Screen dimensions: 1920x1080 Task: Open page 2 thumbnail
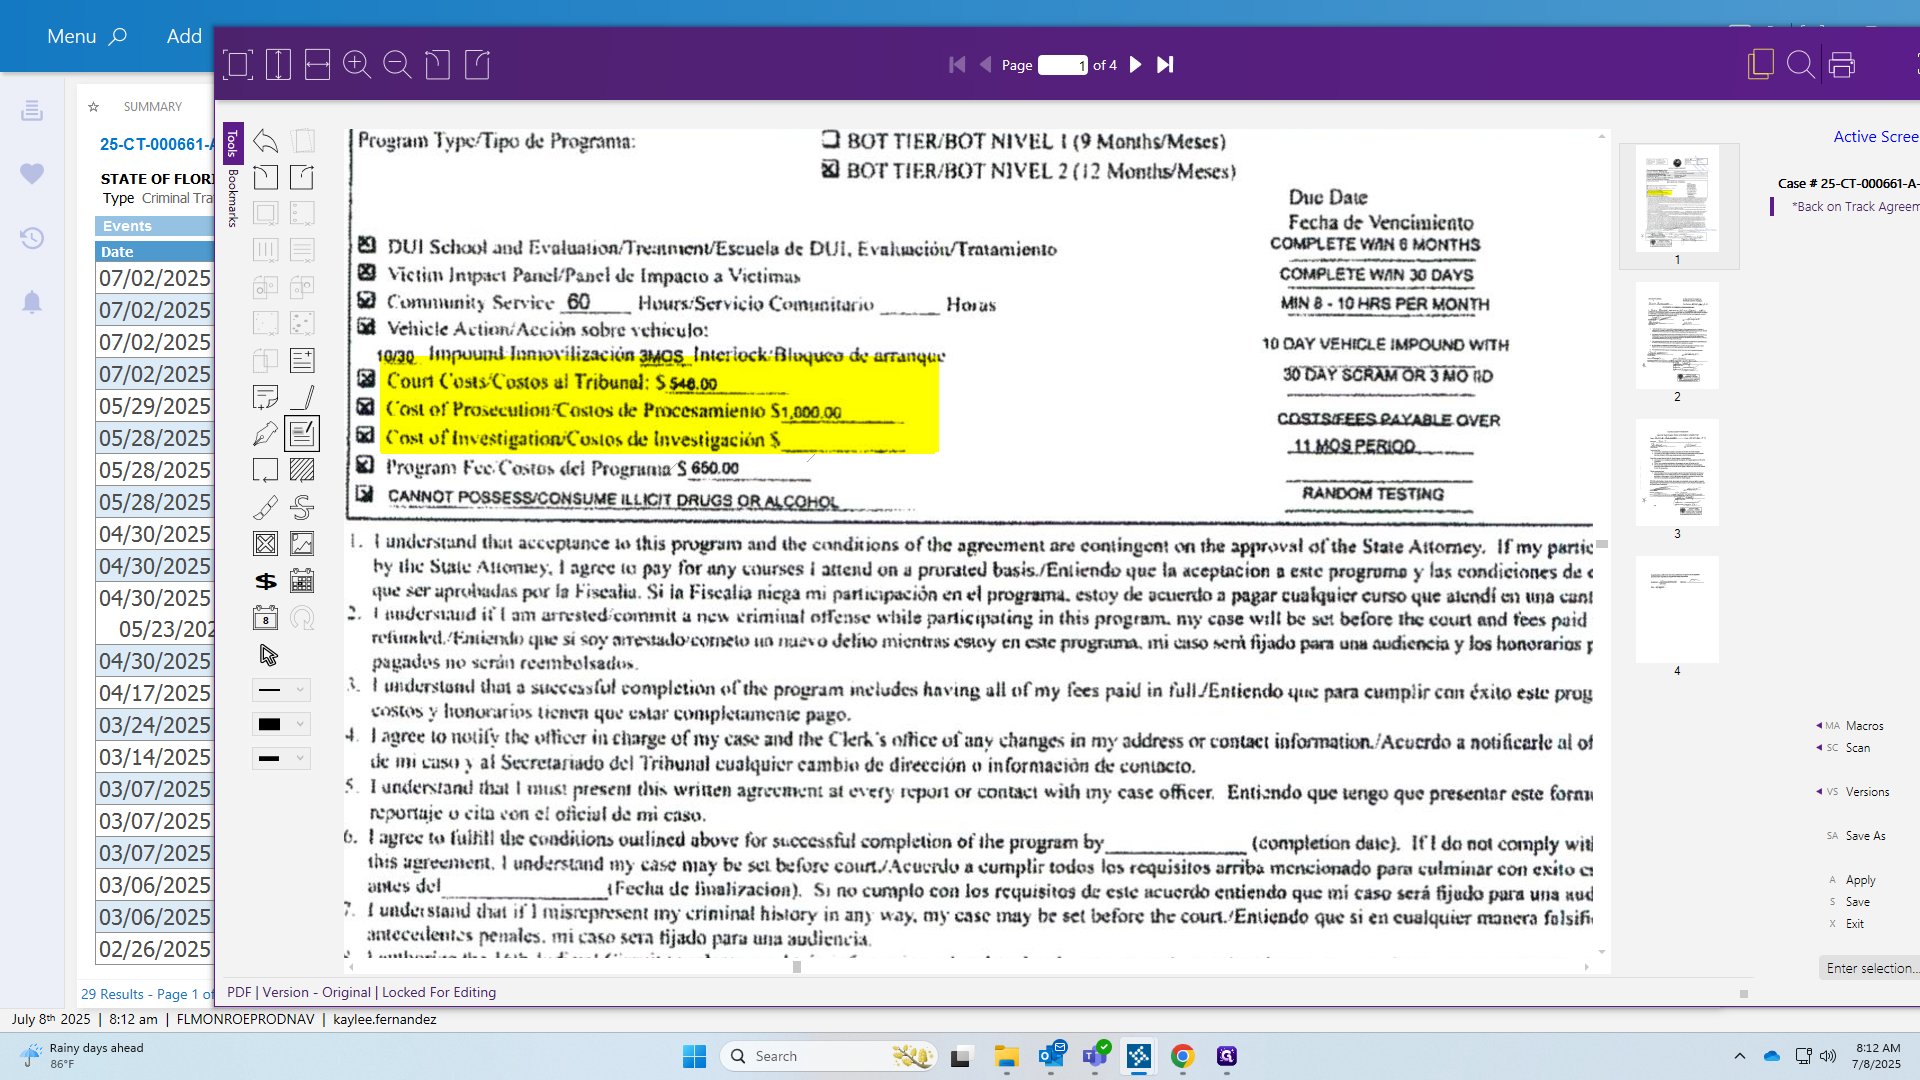[x=1677, y=335]
